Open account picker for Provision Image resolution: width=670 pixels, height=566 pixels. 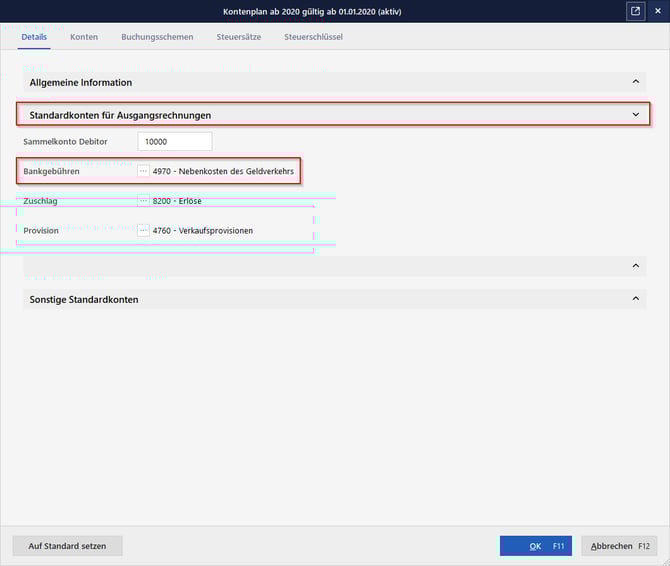tap(143, 231)
